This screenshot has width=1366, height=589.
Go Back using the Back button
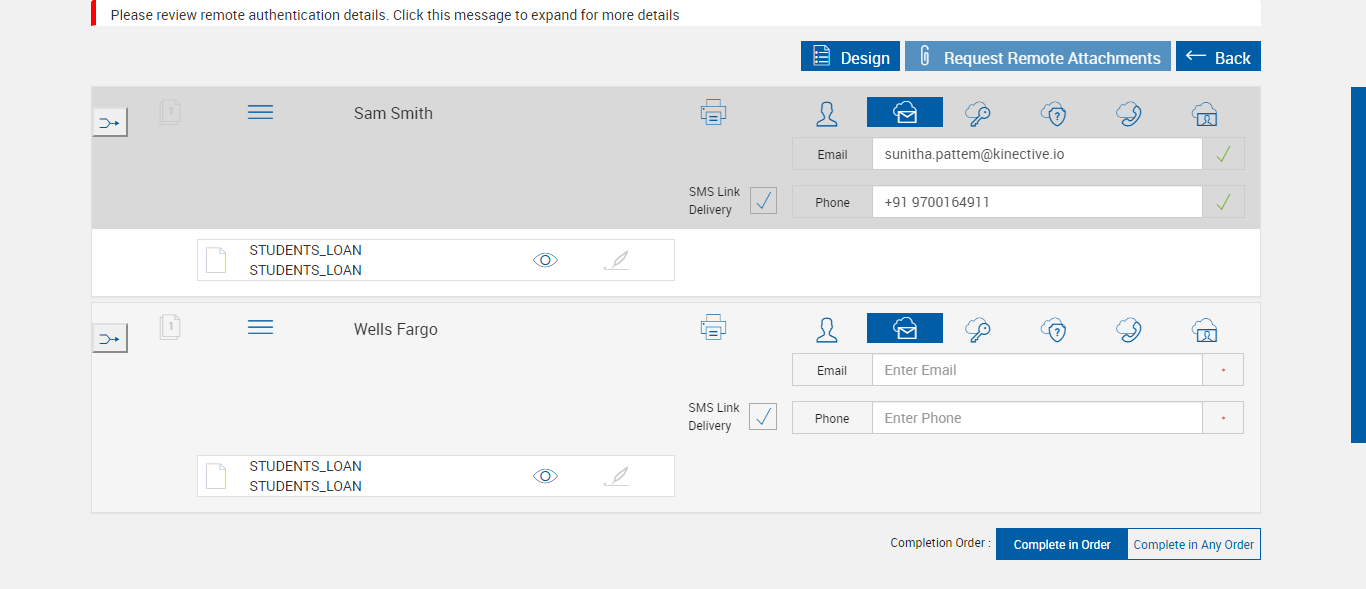pos(1218,57)
